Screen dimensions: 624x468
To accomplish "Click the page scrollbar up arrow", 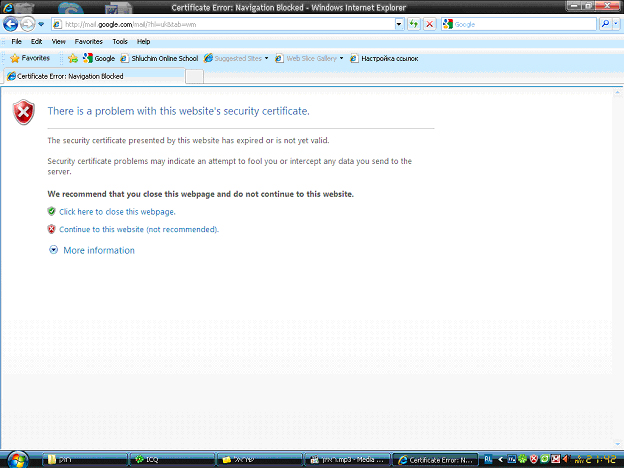I will [x=617, y=92].
